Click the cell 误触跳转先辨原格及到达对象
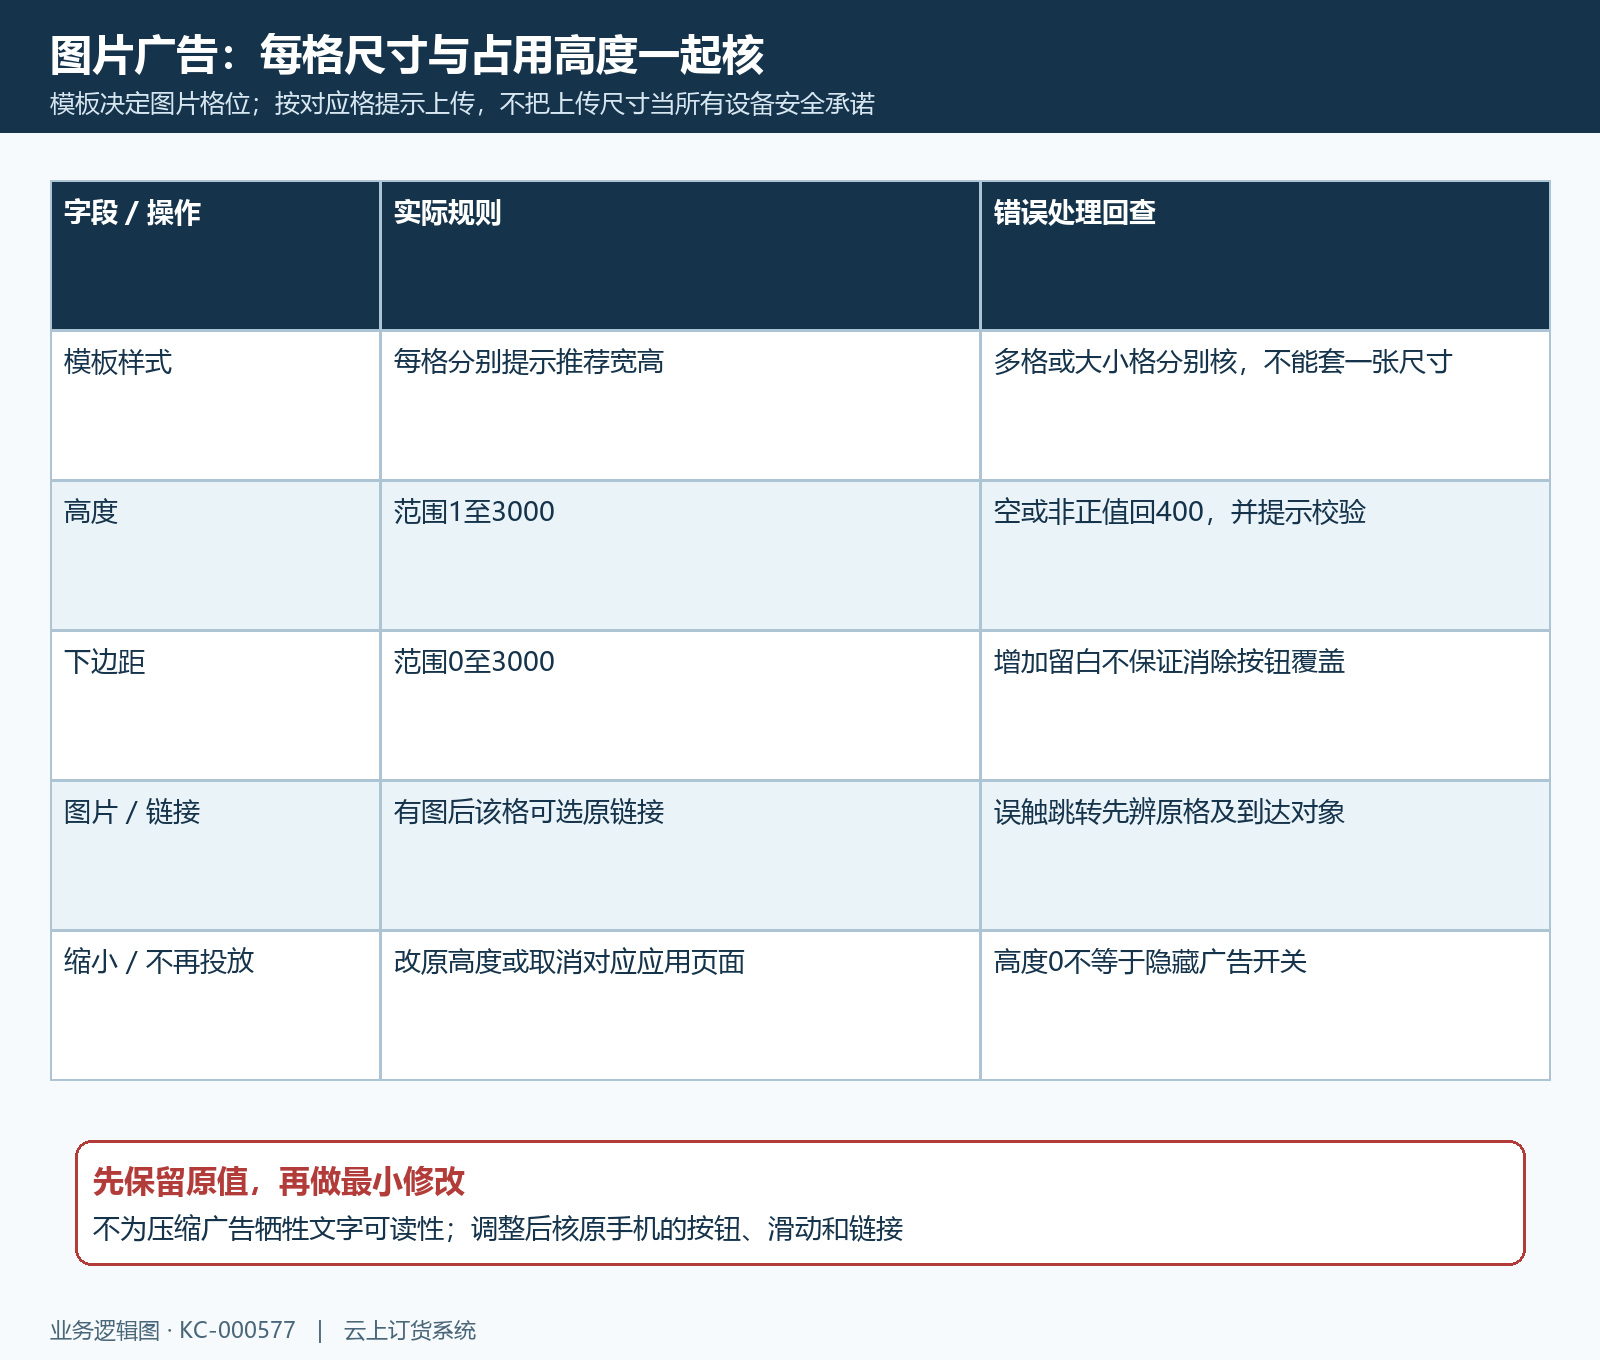Screen dimensions: 1600x1360 pos(1265,855)
